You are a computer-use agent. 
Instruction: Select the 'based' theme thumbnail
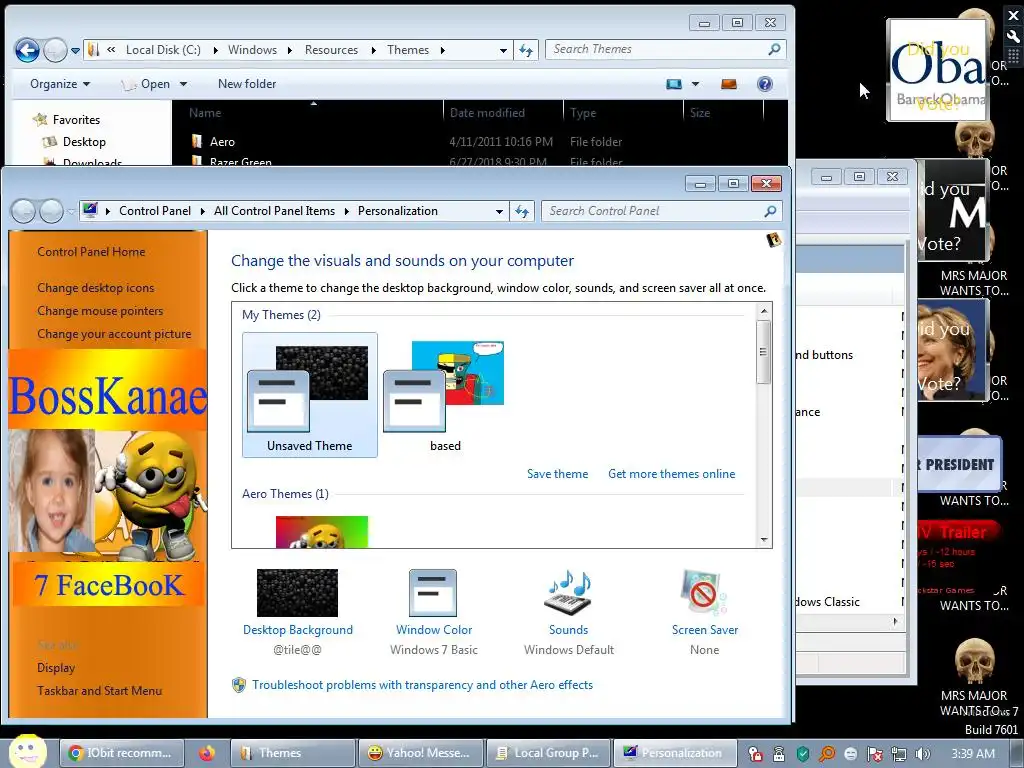click(x=445, y=394)
